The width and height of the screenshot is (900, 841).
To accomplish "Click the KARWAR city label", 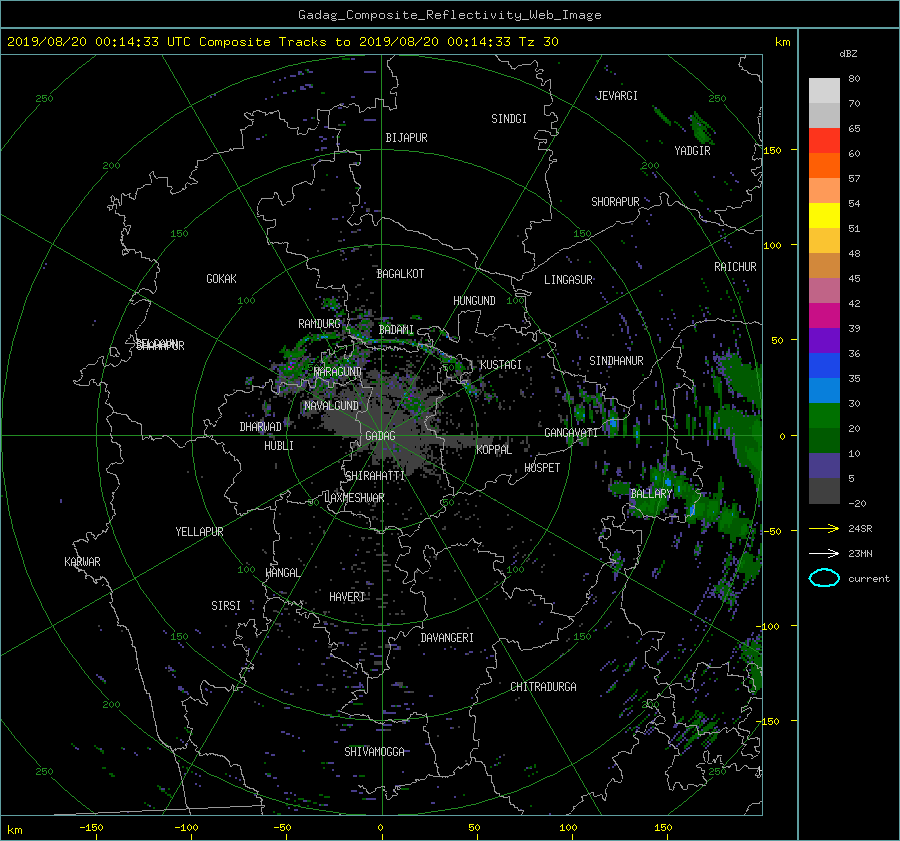I will (x=82, y=562).
